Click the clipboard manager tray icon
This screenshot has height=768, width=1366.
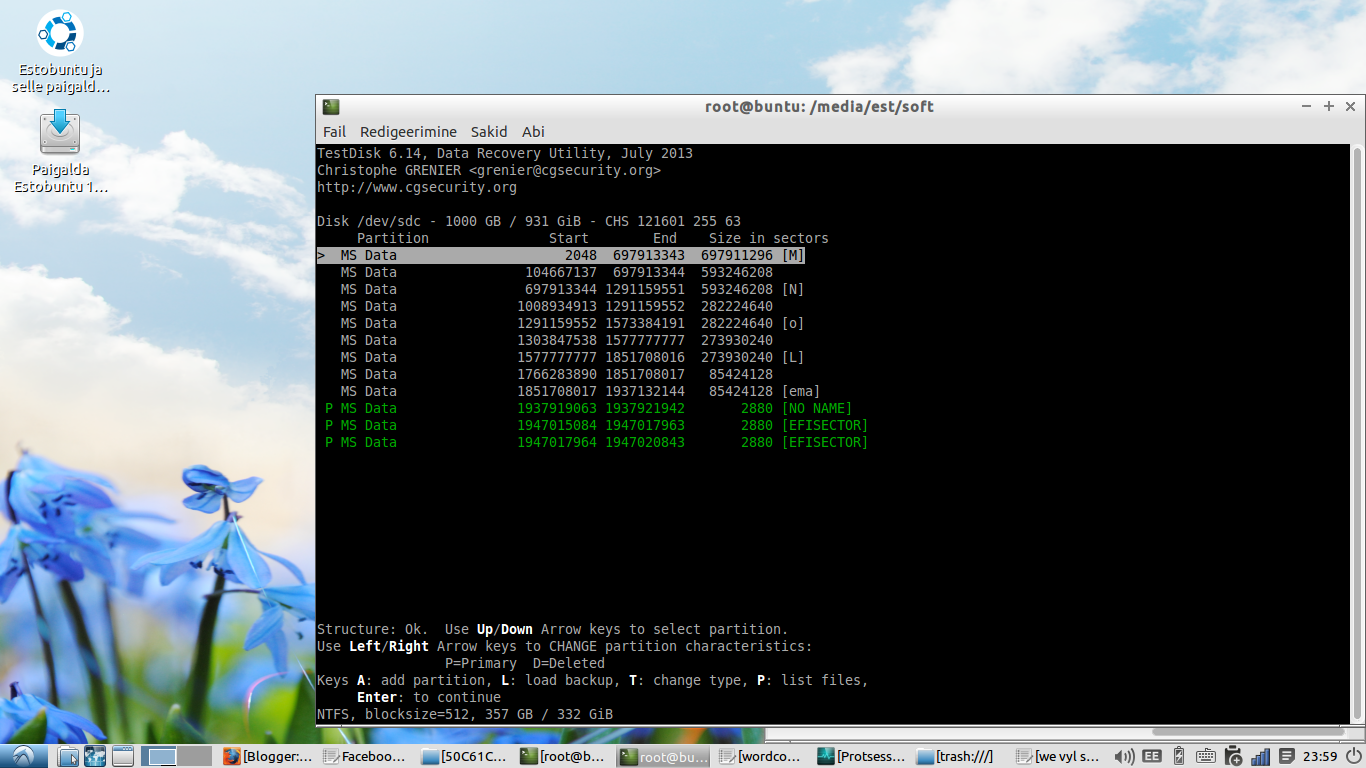pos(1233,756)
